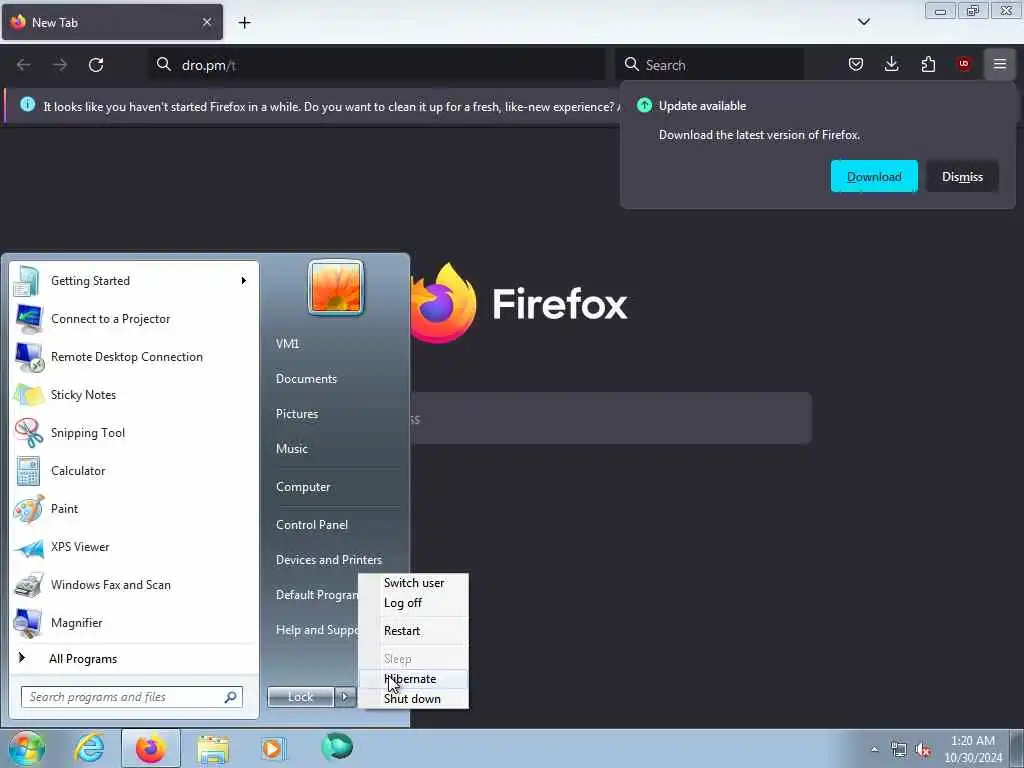Click the muted volume tray icon
The height and width of the screenshot is (768, 1024).
click(923, 750)
